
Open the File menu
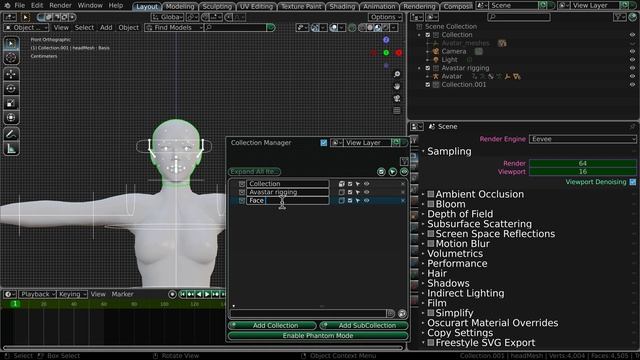20,5
